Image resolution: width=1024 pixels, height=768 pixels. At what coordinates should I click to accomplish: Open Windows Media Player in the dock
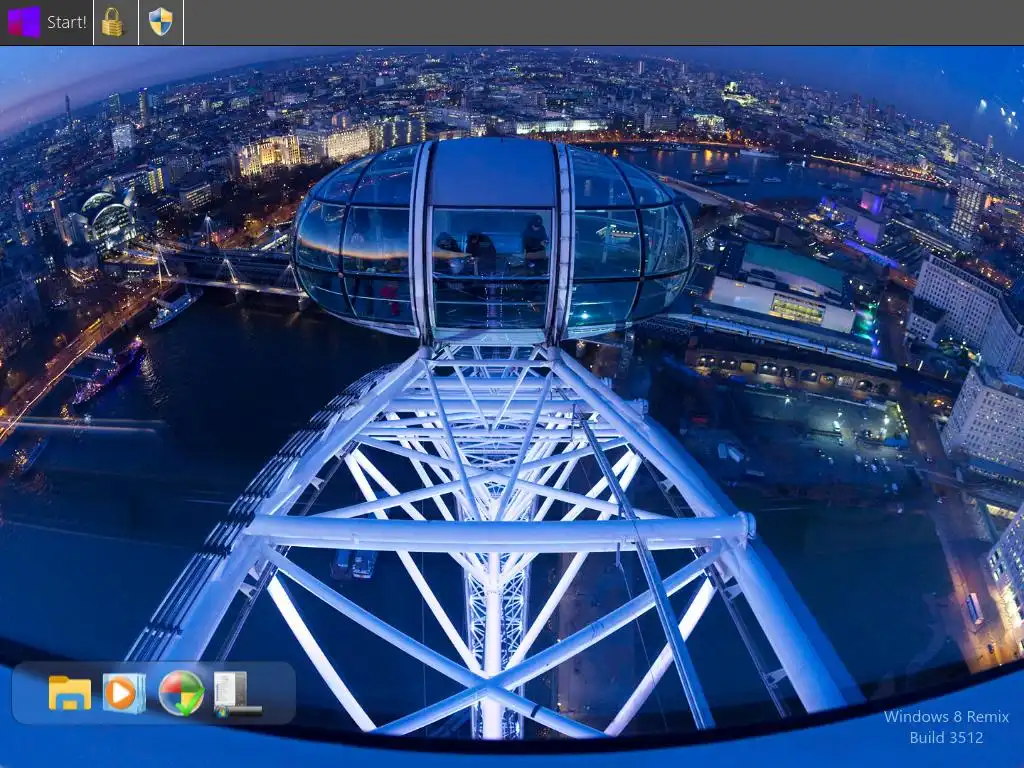(123, 693)
